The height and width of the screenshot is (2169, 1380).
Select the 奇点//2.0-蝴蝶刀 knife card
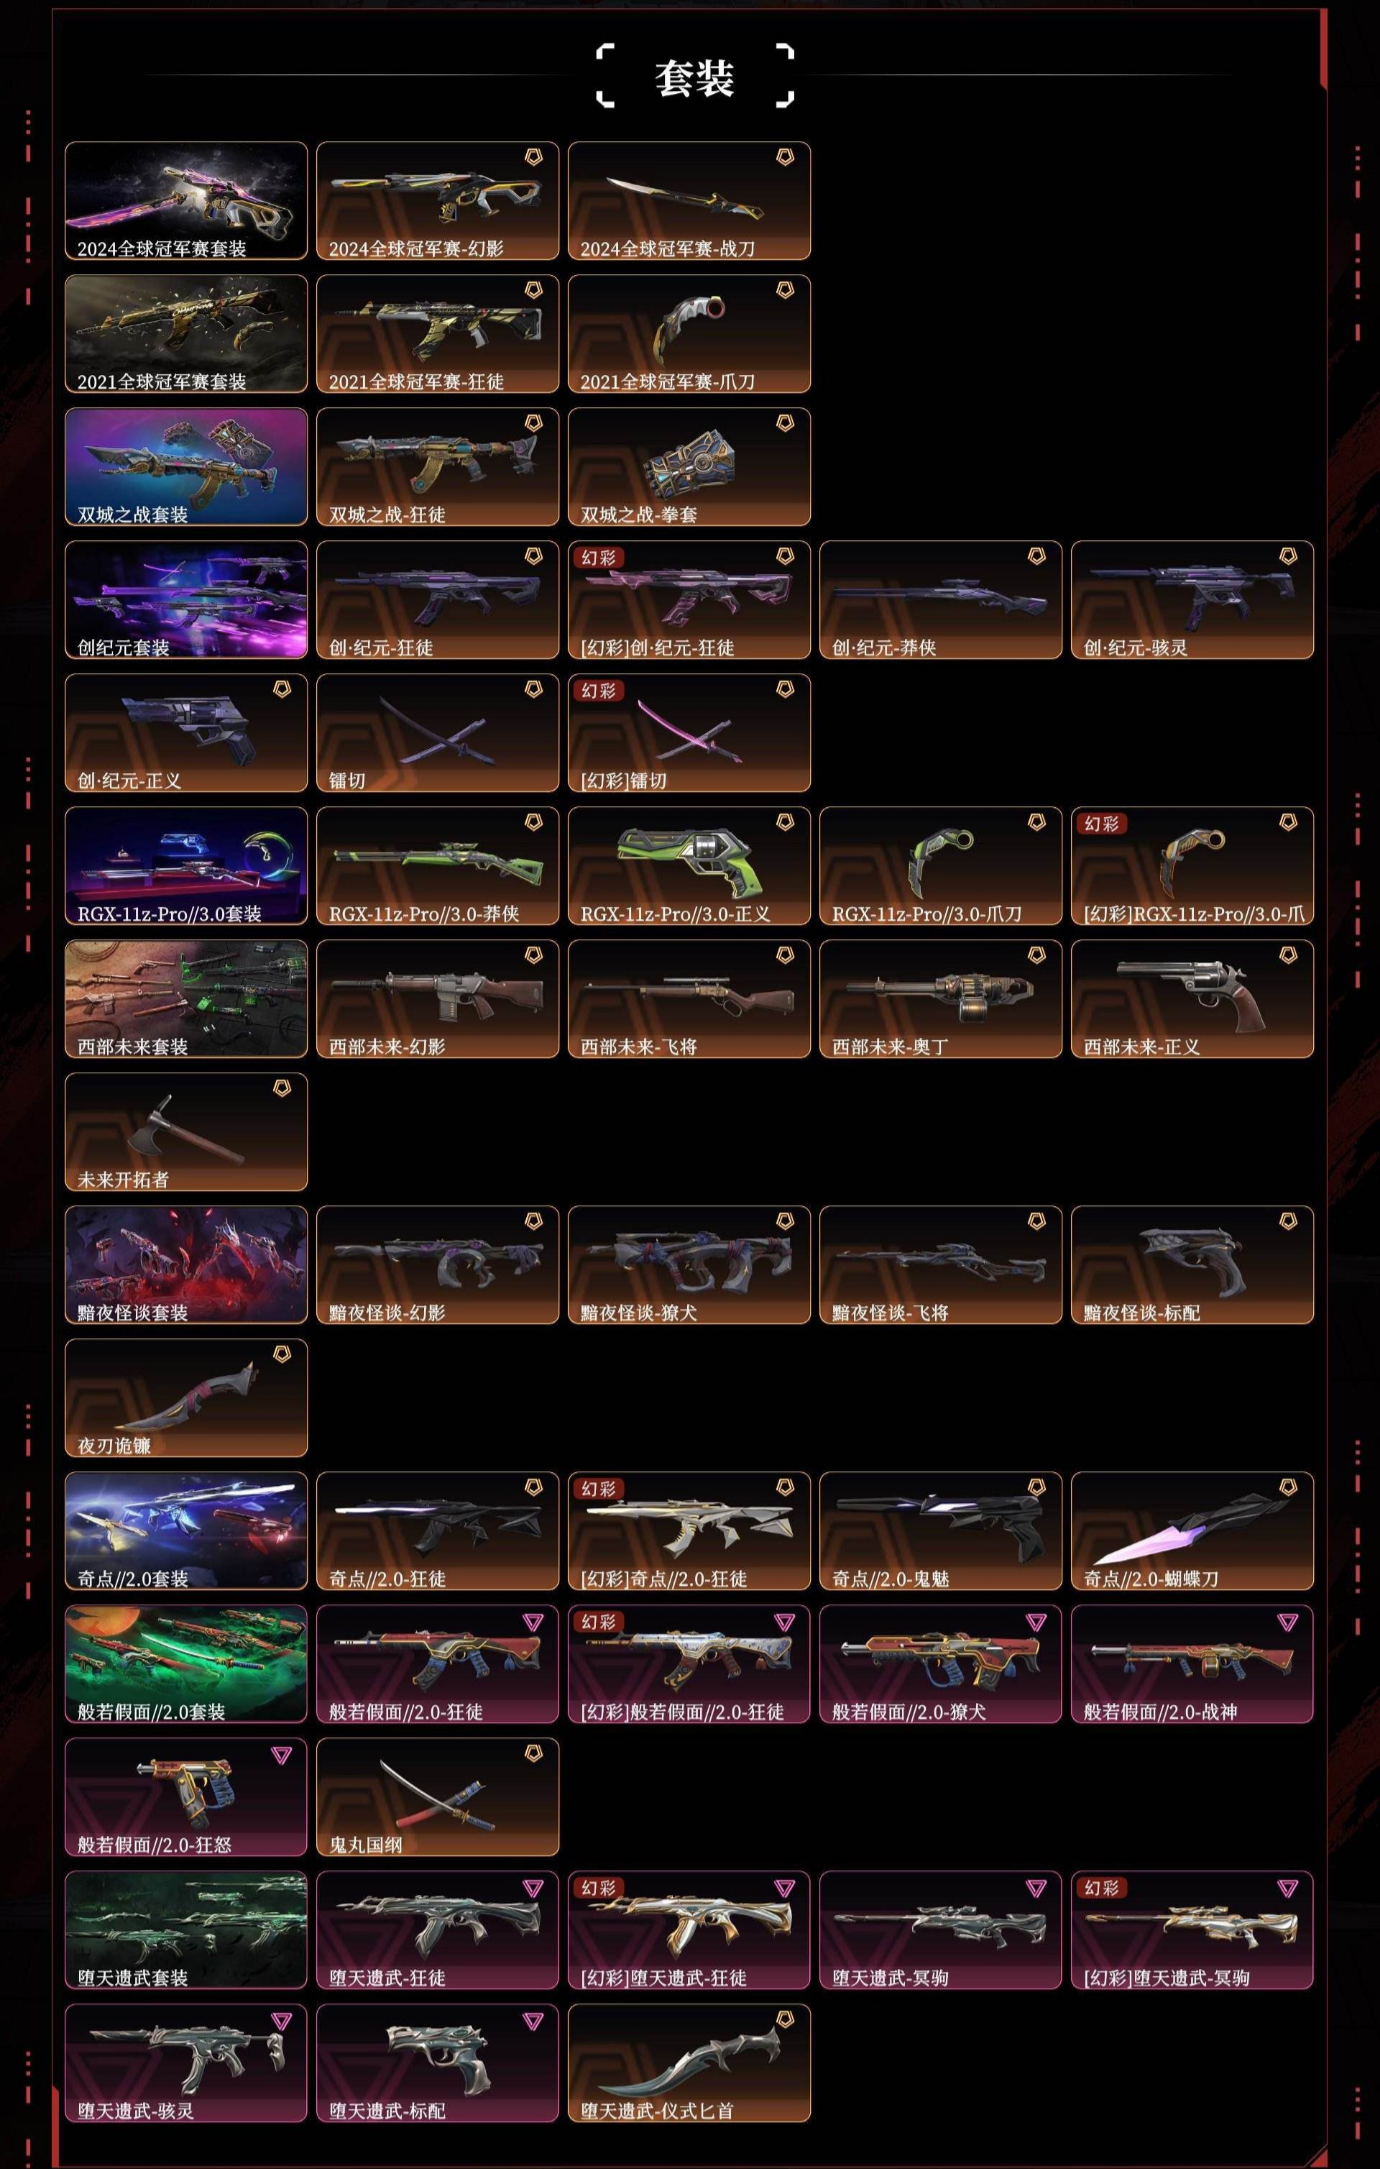[1192, 1531]
